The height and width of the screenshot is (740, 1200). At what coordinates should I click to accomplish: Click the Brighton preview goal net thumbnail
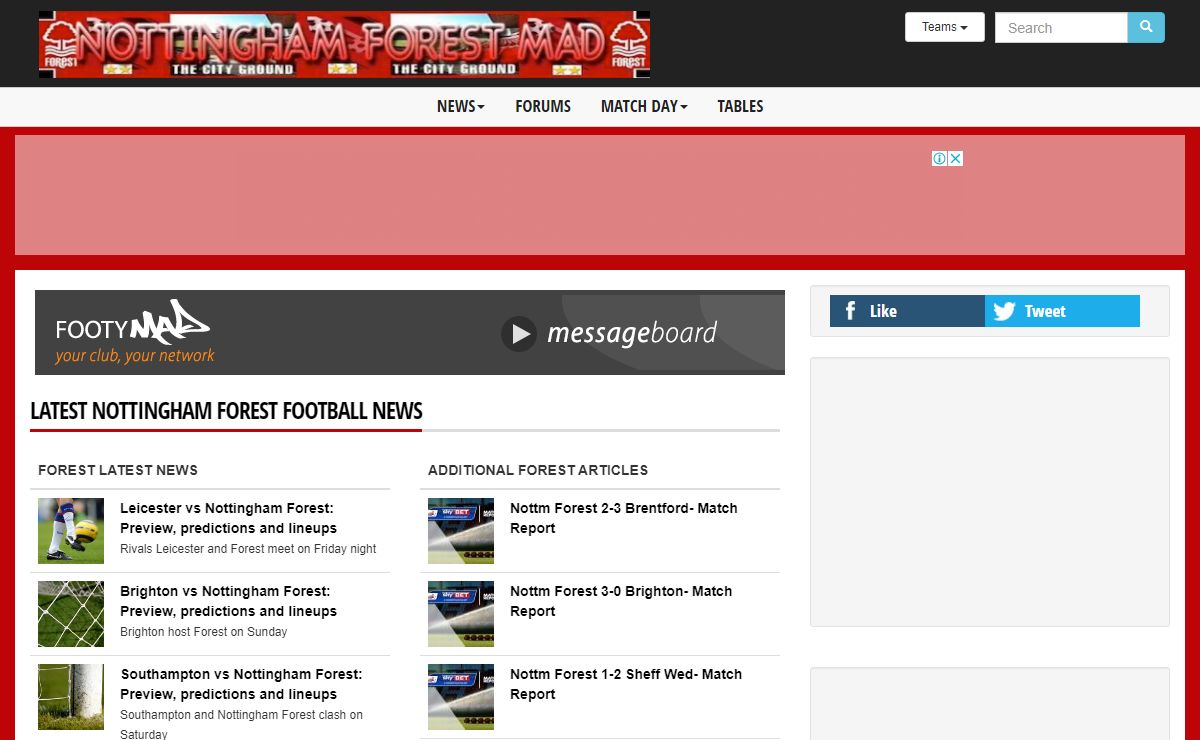(71, 614)
